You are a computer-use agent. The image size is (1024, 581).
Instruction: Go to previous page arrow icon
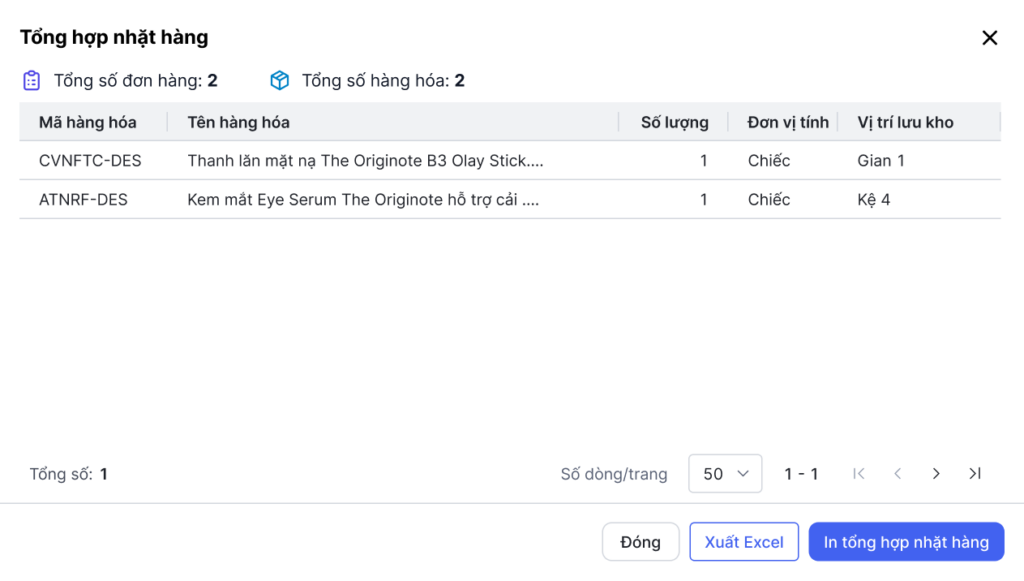898,474
